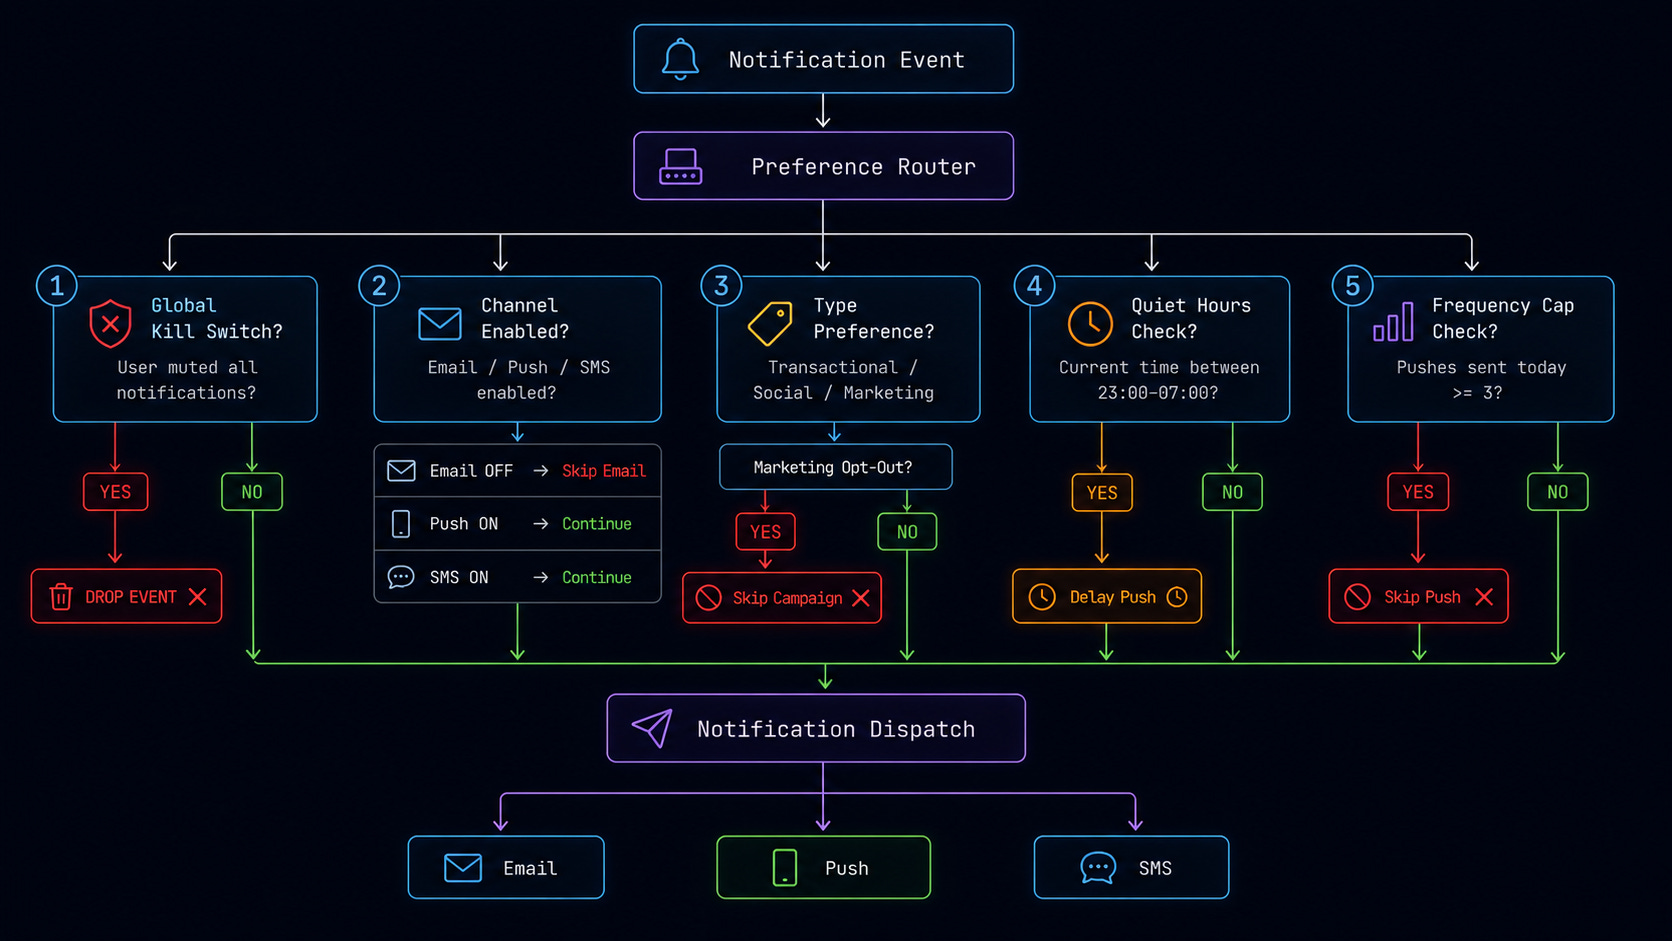Click the SMS ON label
The height and width of the screenshot is (941, 1672).
point(459,577)
